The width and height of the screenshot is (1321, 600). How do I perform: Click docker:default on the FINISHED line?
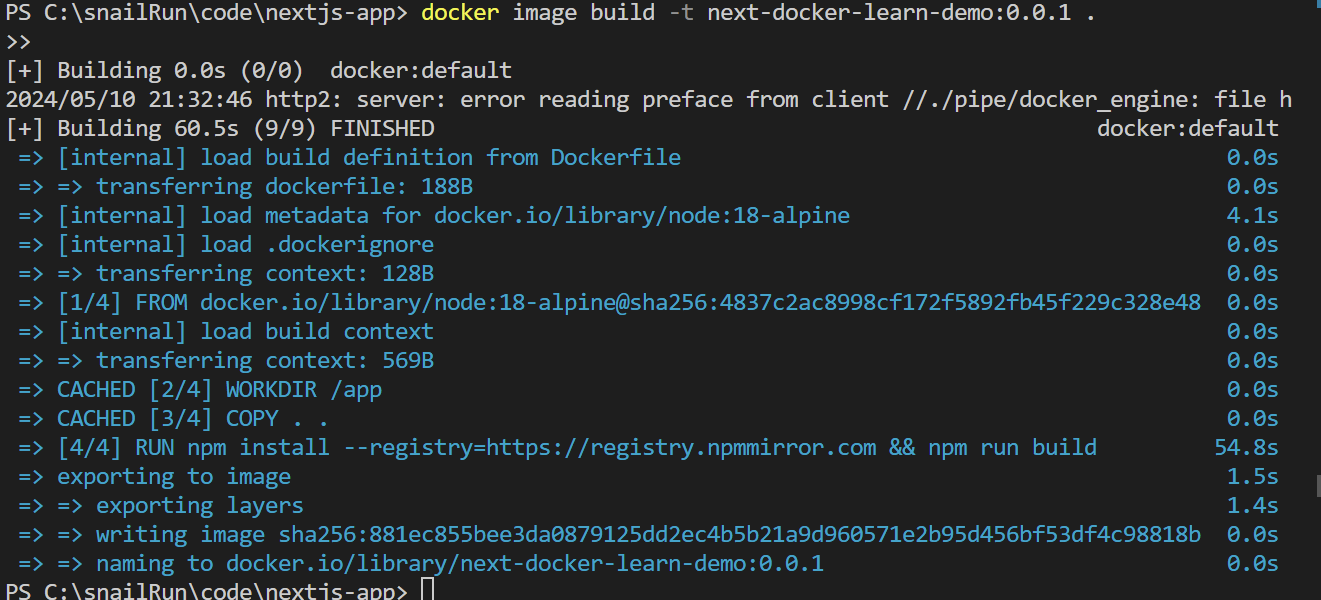coord(1187,129)
